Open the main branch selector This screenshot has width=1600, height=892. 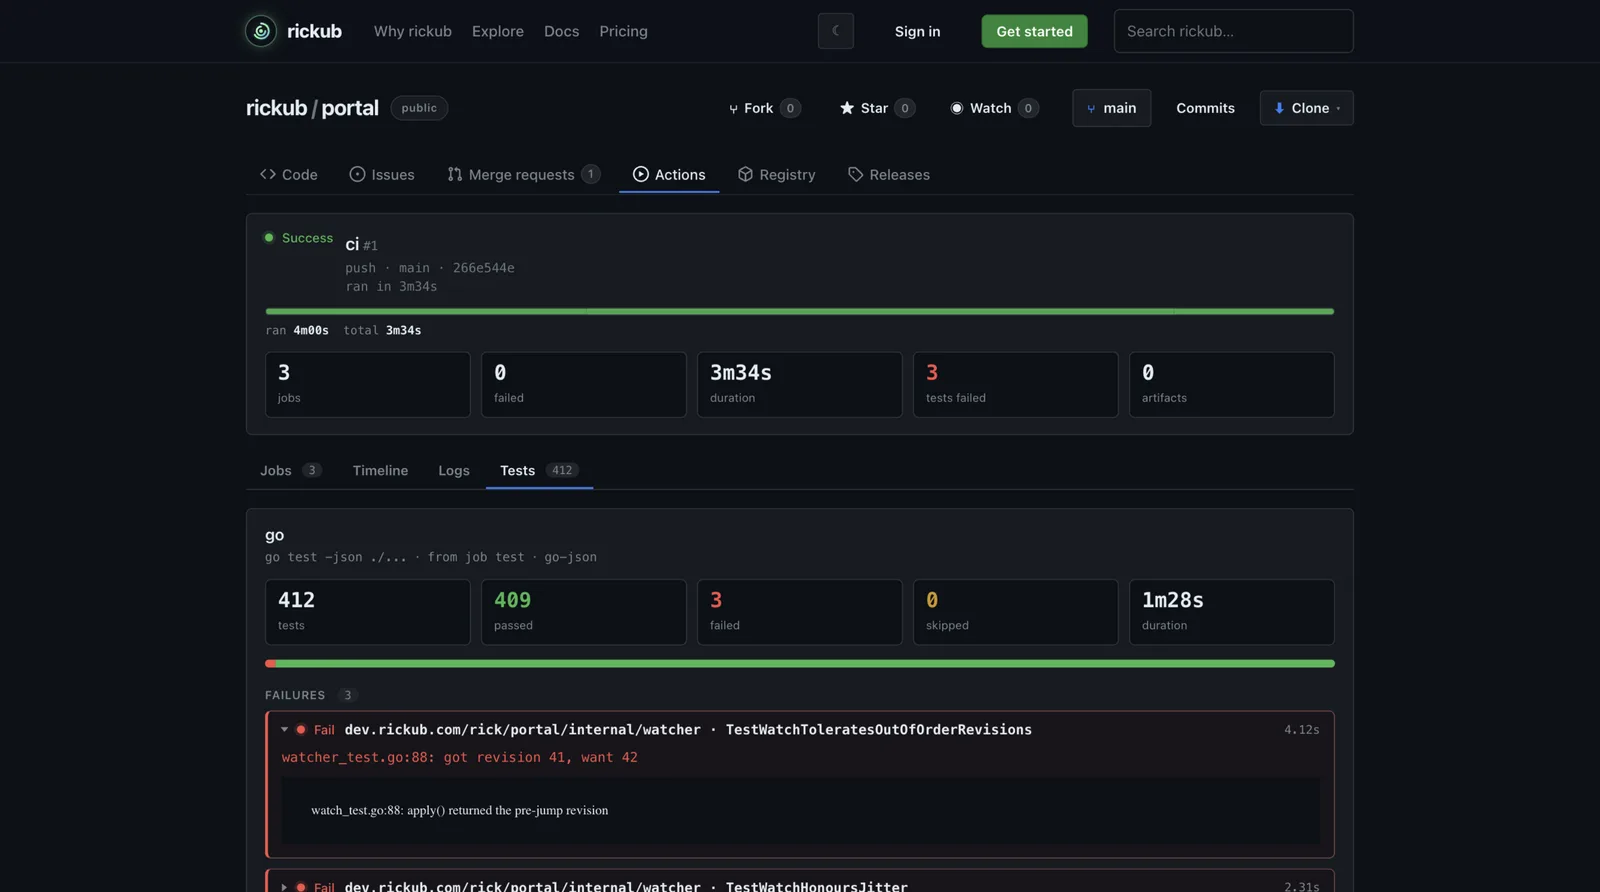point(1112,108)
